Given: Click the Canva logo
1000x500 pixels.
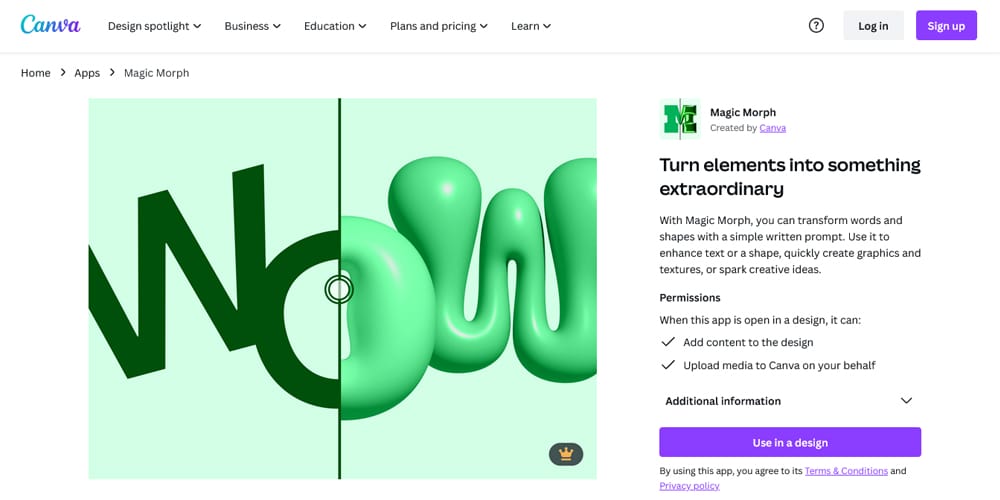Looking at the screenshot, I should tap(50, 25).
